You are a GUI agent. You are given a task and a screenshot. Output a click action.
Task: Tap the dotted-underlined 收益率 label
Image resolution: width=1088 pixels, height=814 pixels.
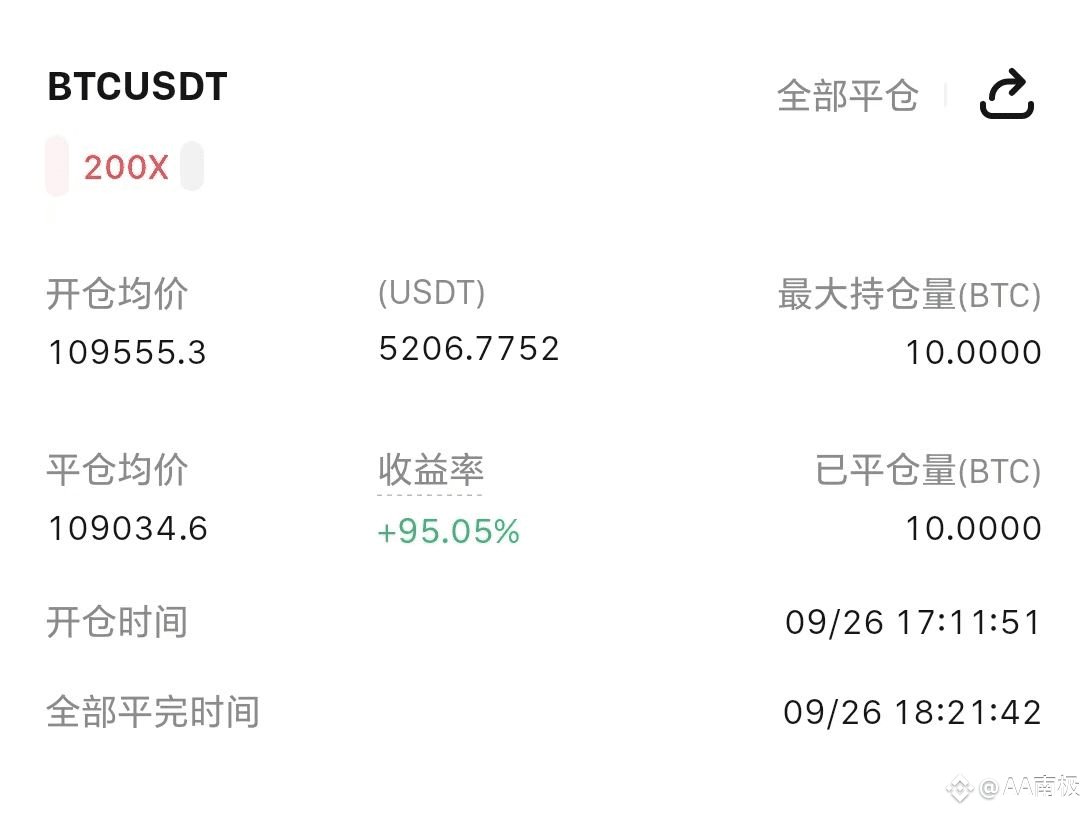430,470
